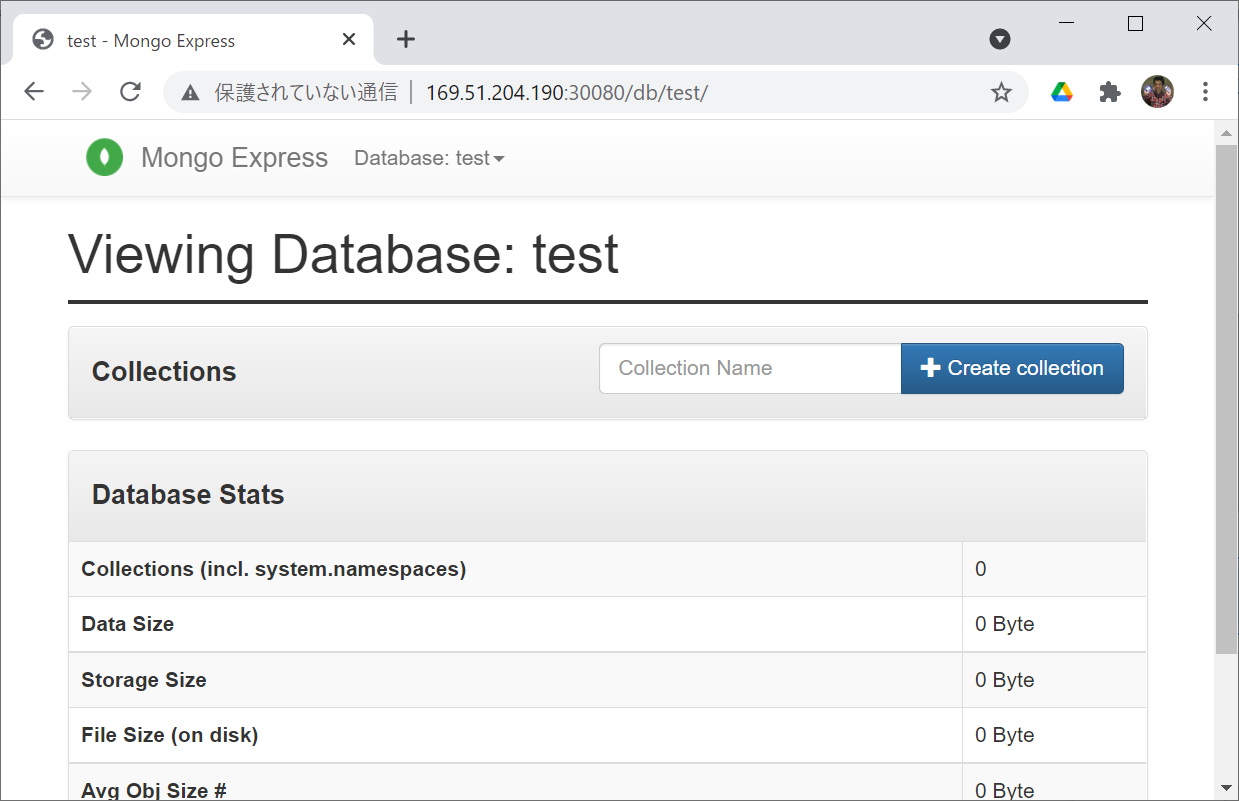This screenshot has width=1239, height=801.
Task: Go back using the browser back arrow
Action: coord(34,92)
